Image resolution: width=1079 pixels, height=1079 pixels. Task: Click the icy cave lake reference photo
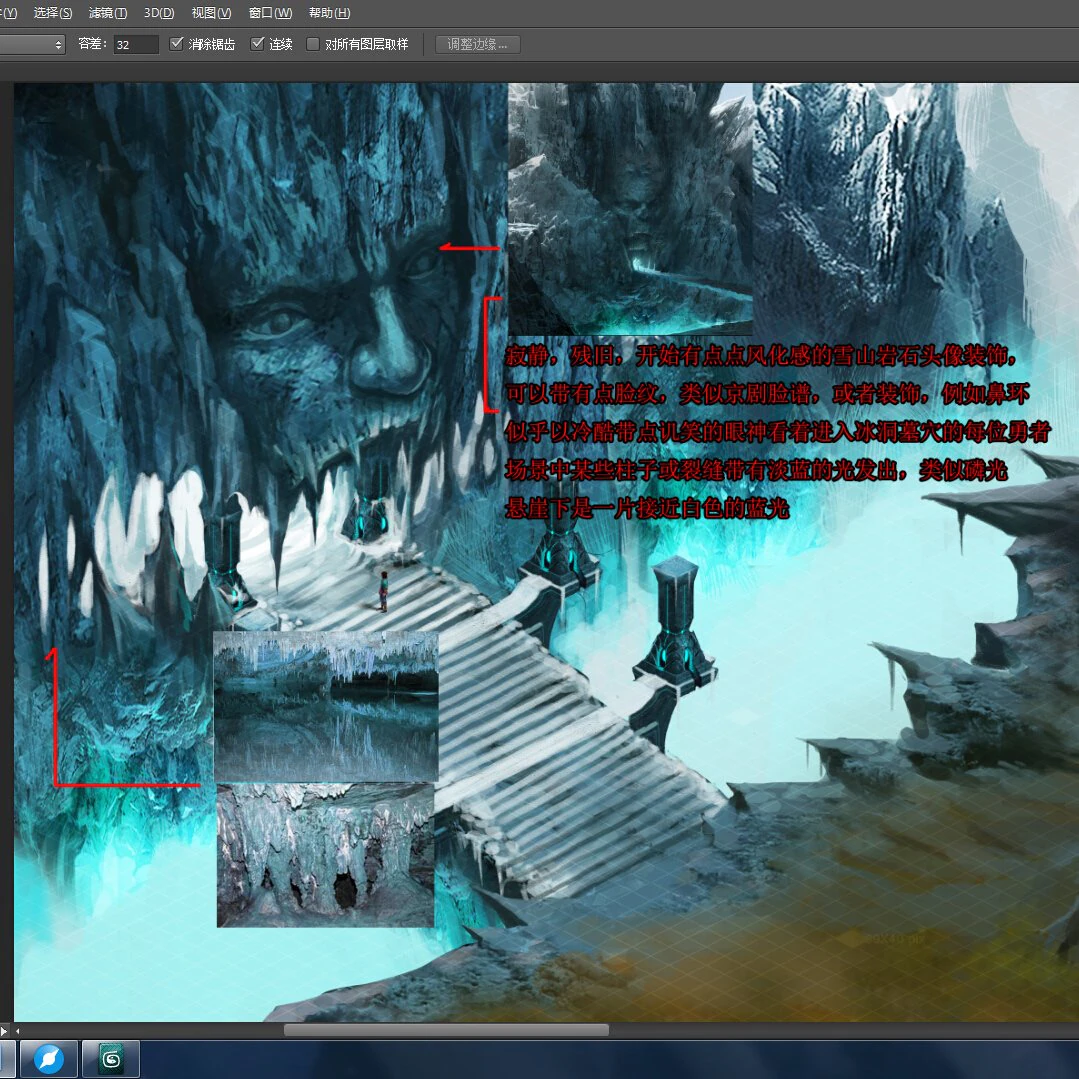point(325,707)
